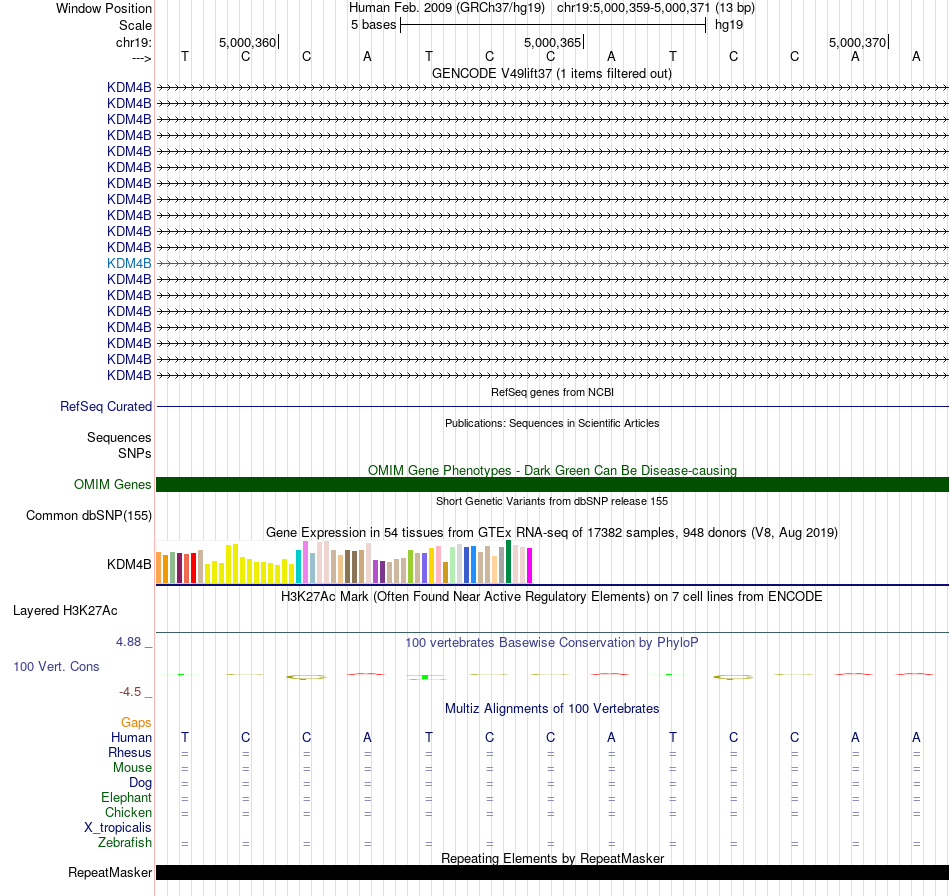Screen dimensions: 950x896
Task: Click the 5,000,365 position marker
Action: click(x=553, y=42)
